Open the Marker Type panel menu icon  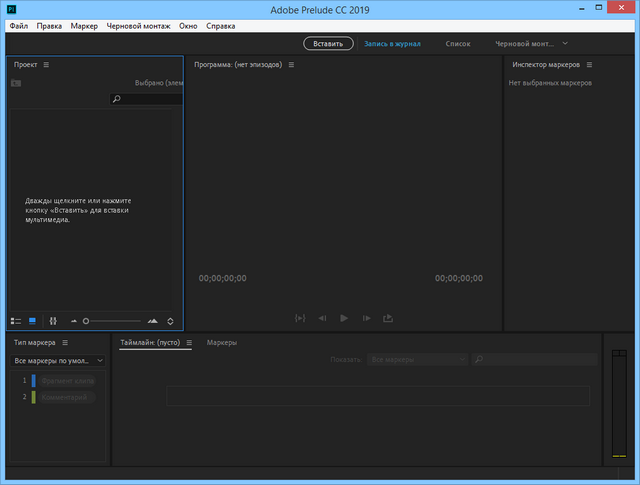tap(65, 343)
